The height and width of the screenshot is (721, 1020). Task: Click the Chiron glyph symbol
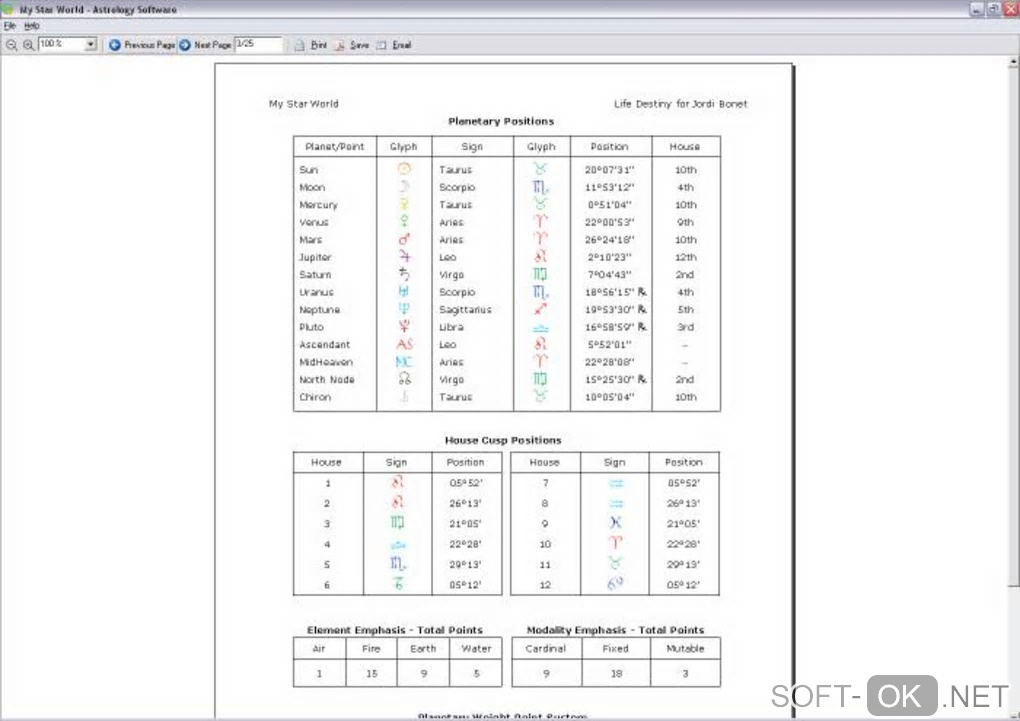tap(404, 396)
